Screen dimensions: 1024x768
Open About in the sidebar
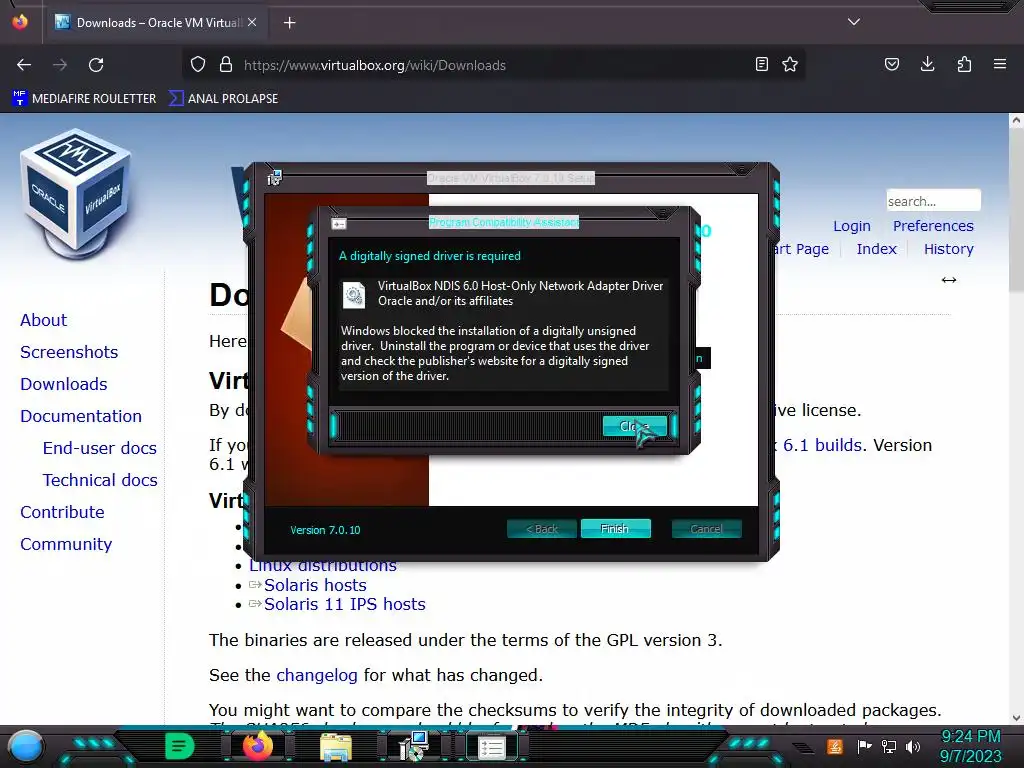[43, 320]
